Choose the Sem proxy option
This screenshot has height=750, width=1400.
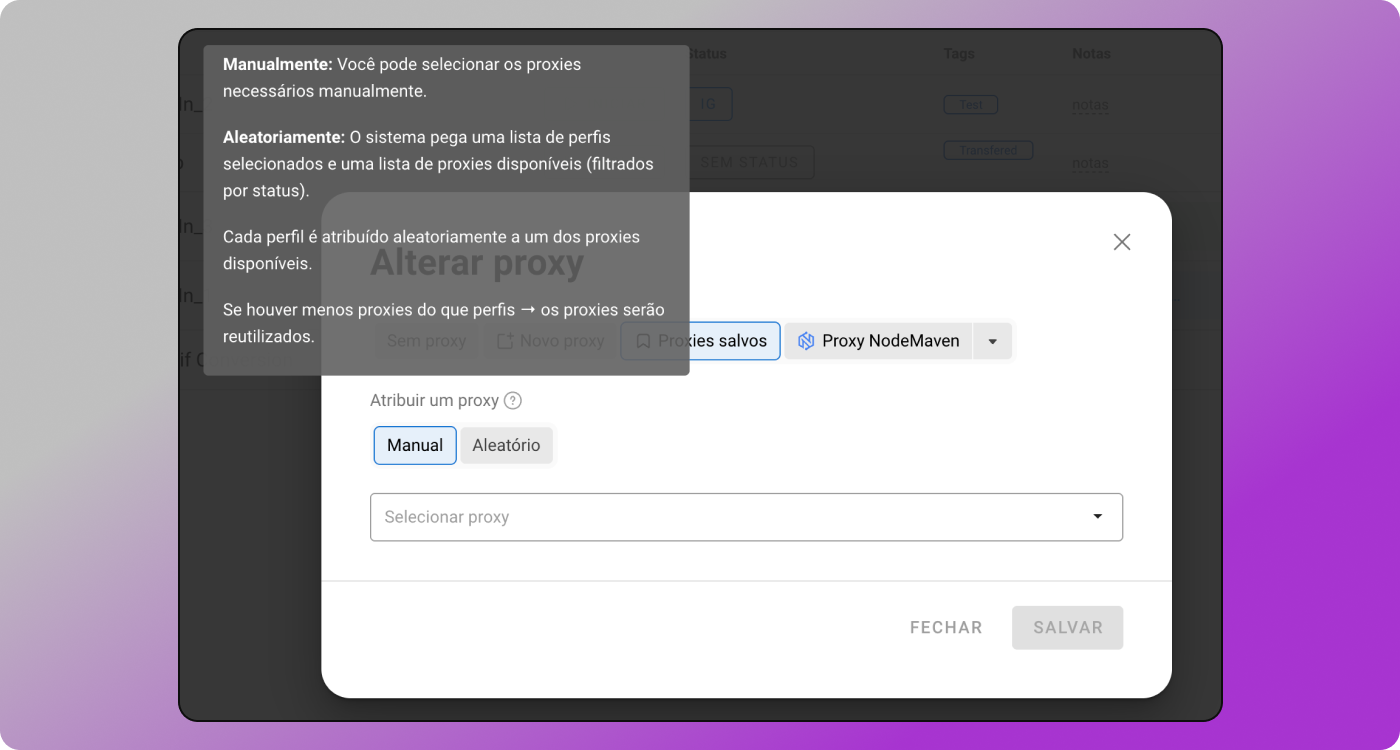[x=426, y=341]
